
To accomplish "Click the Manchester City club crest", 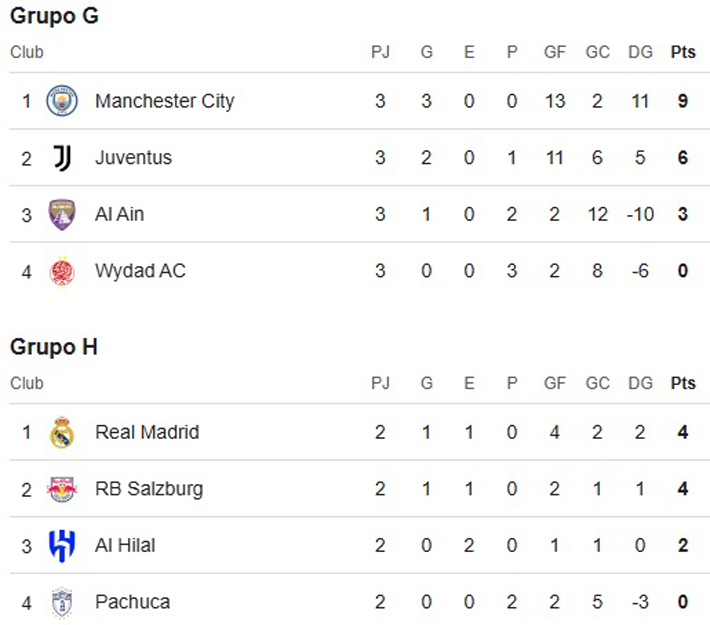I will point(62,101).
